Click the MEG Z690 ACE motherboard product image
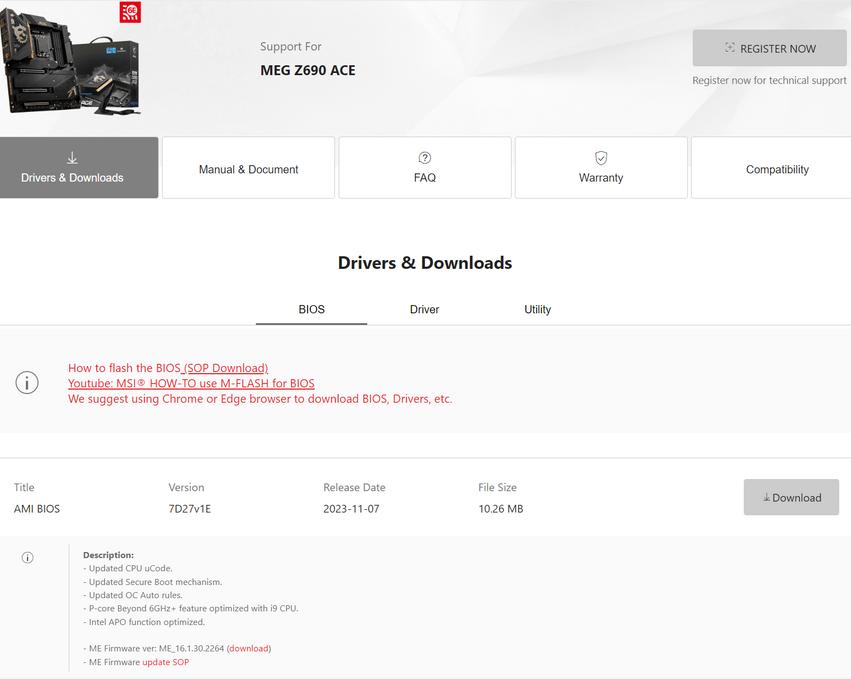 pyautogui.click(x=71, y=61)
